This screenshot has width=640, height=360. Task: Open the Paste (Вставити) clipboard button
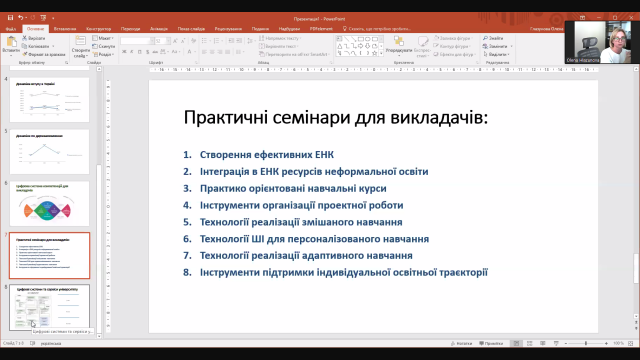[11, 46]
